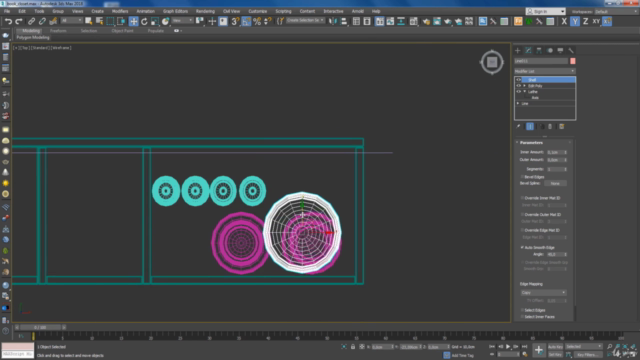Screen dimensions: 640x360
Task: Switch to the Hierarchy command panel tab
Action: (539, 51)
